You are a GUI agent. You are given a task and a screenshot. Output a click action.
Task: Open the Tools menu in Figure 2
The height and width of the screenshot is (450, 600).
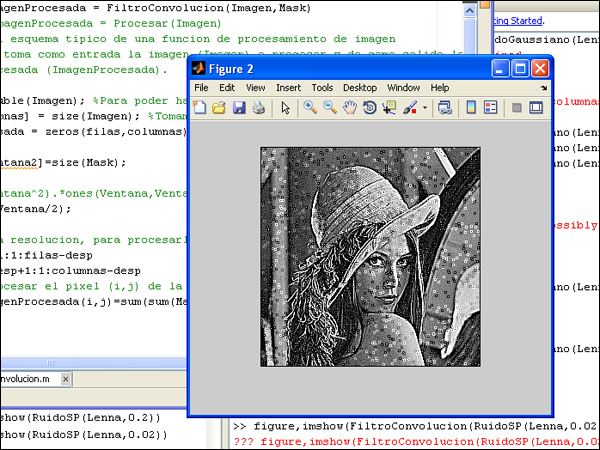[322, 88]
